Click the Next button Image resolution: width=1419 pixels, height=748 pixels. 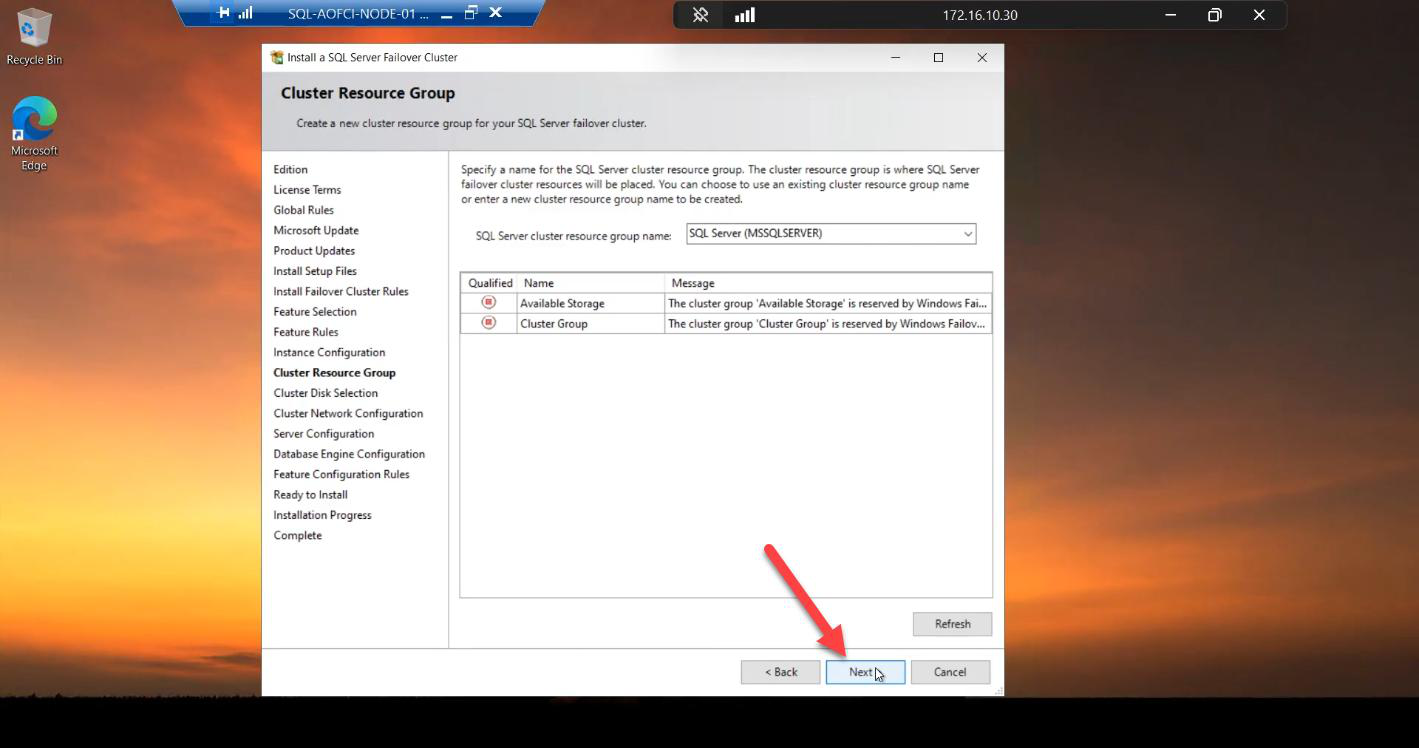(865, 672)
